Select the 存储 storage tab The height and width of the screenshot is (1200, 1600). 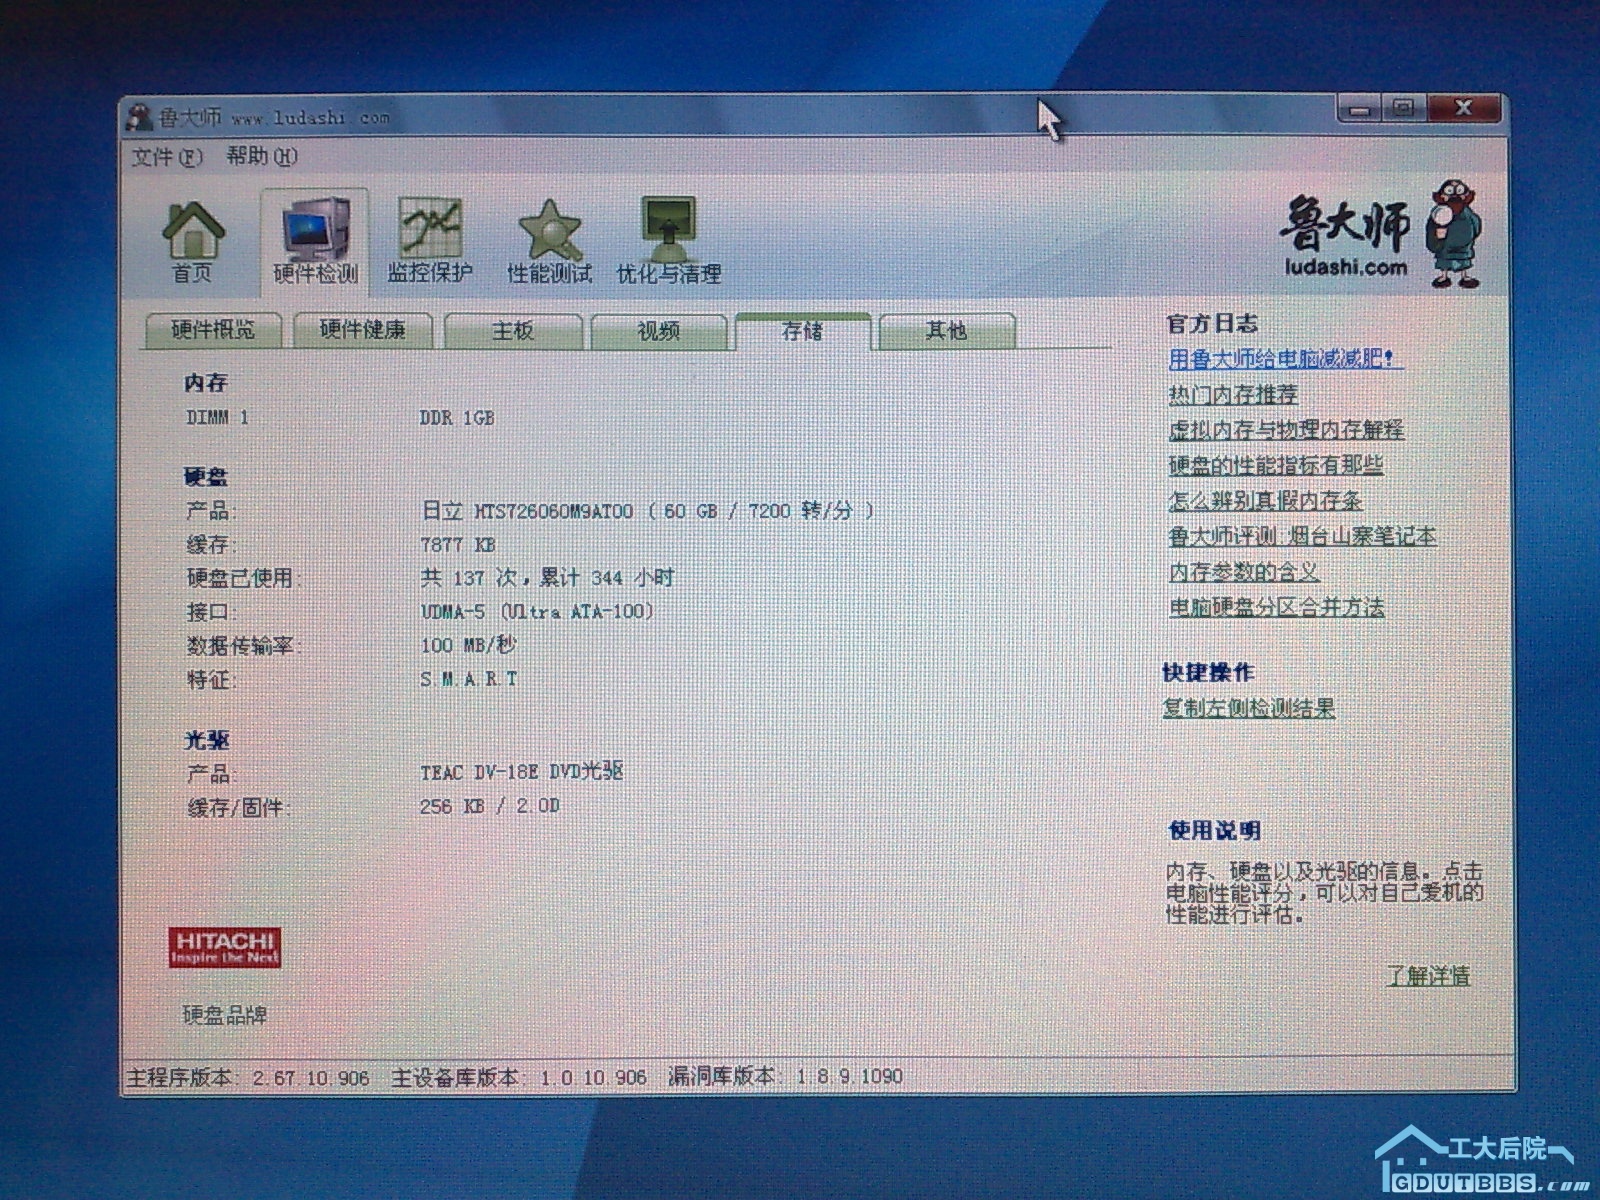pos(802,330)
